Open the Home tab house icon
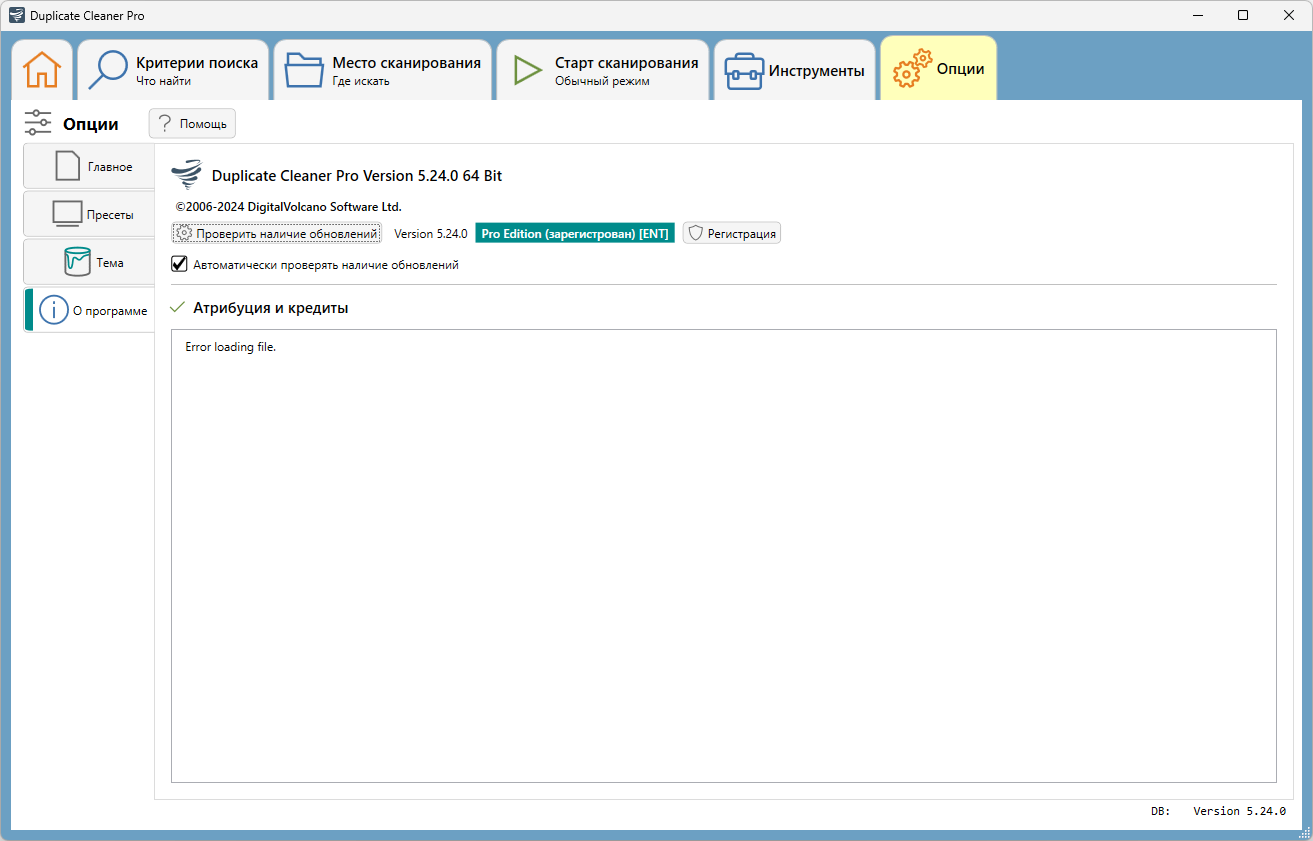This screenshot has height=841, width=1313. pos(42,70)
